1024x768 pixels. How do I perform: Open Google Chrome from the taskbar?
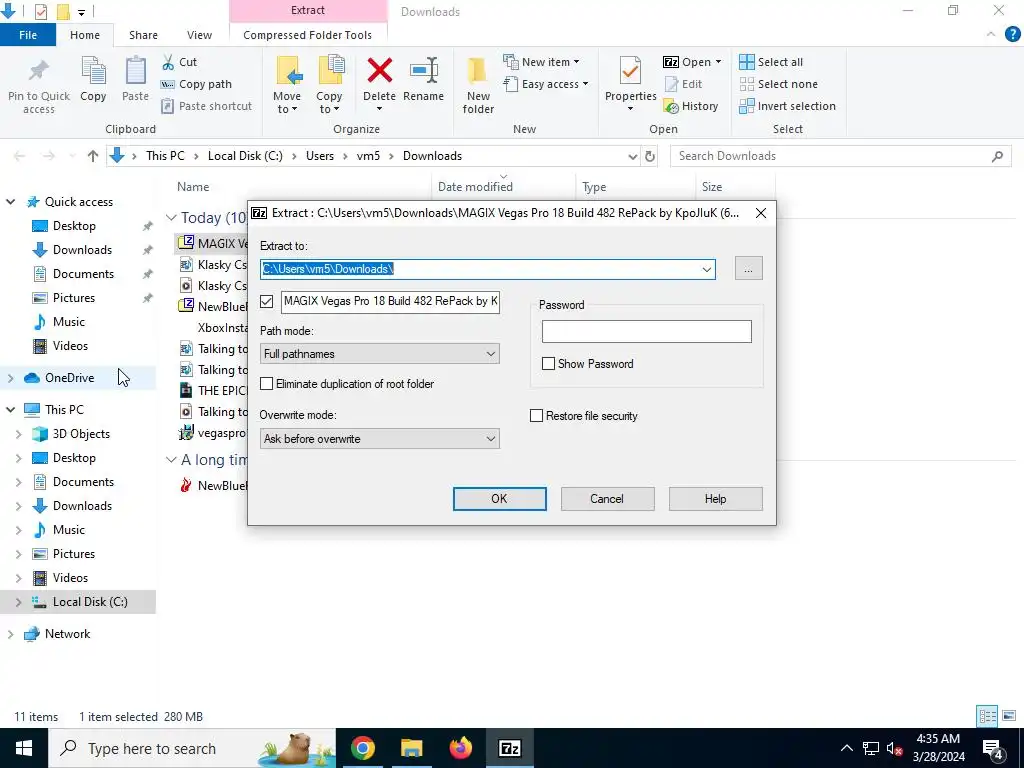point(362,748)
